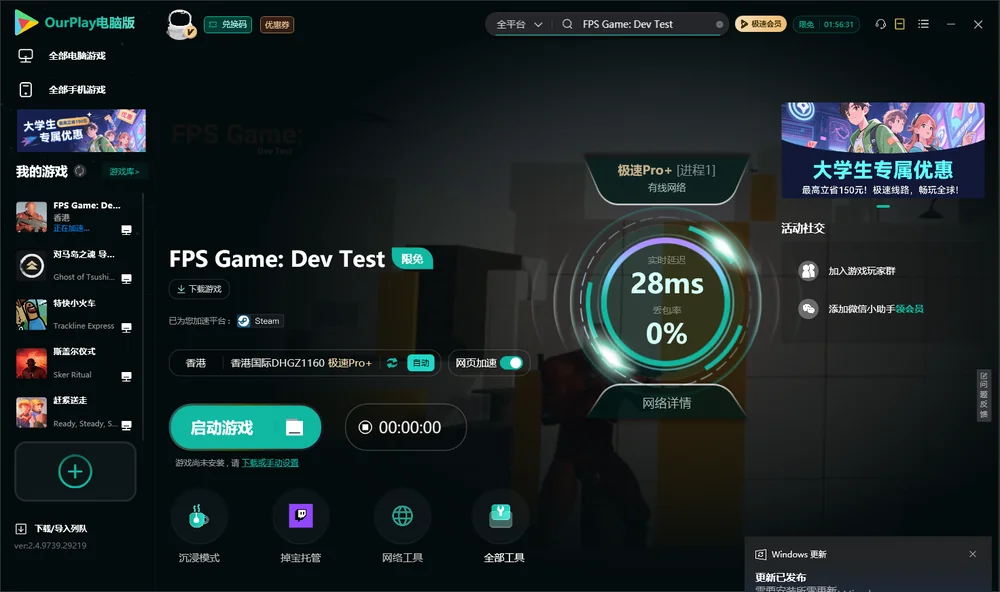This screenshot has height=592, width=1000.
Task: Click the ver:2.4.9739.29219 version text
Action: pos(50,546)
